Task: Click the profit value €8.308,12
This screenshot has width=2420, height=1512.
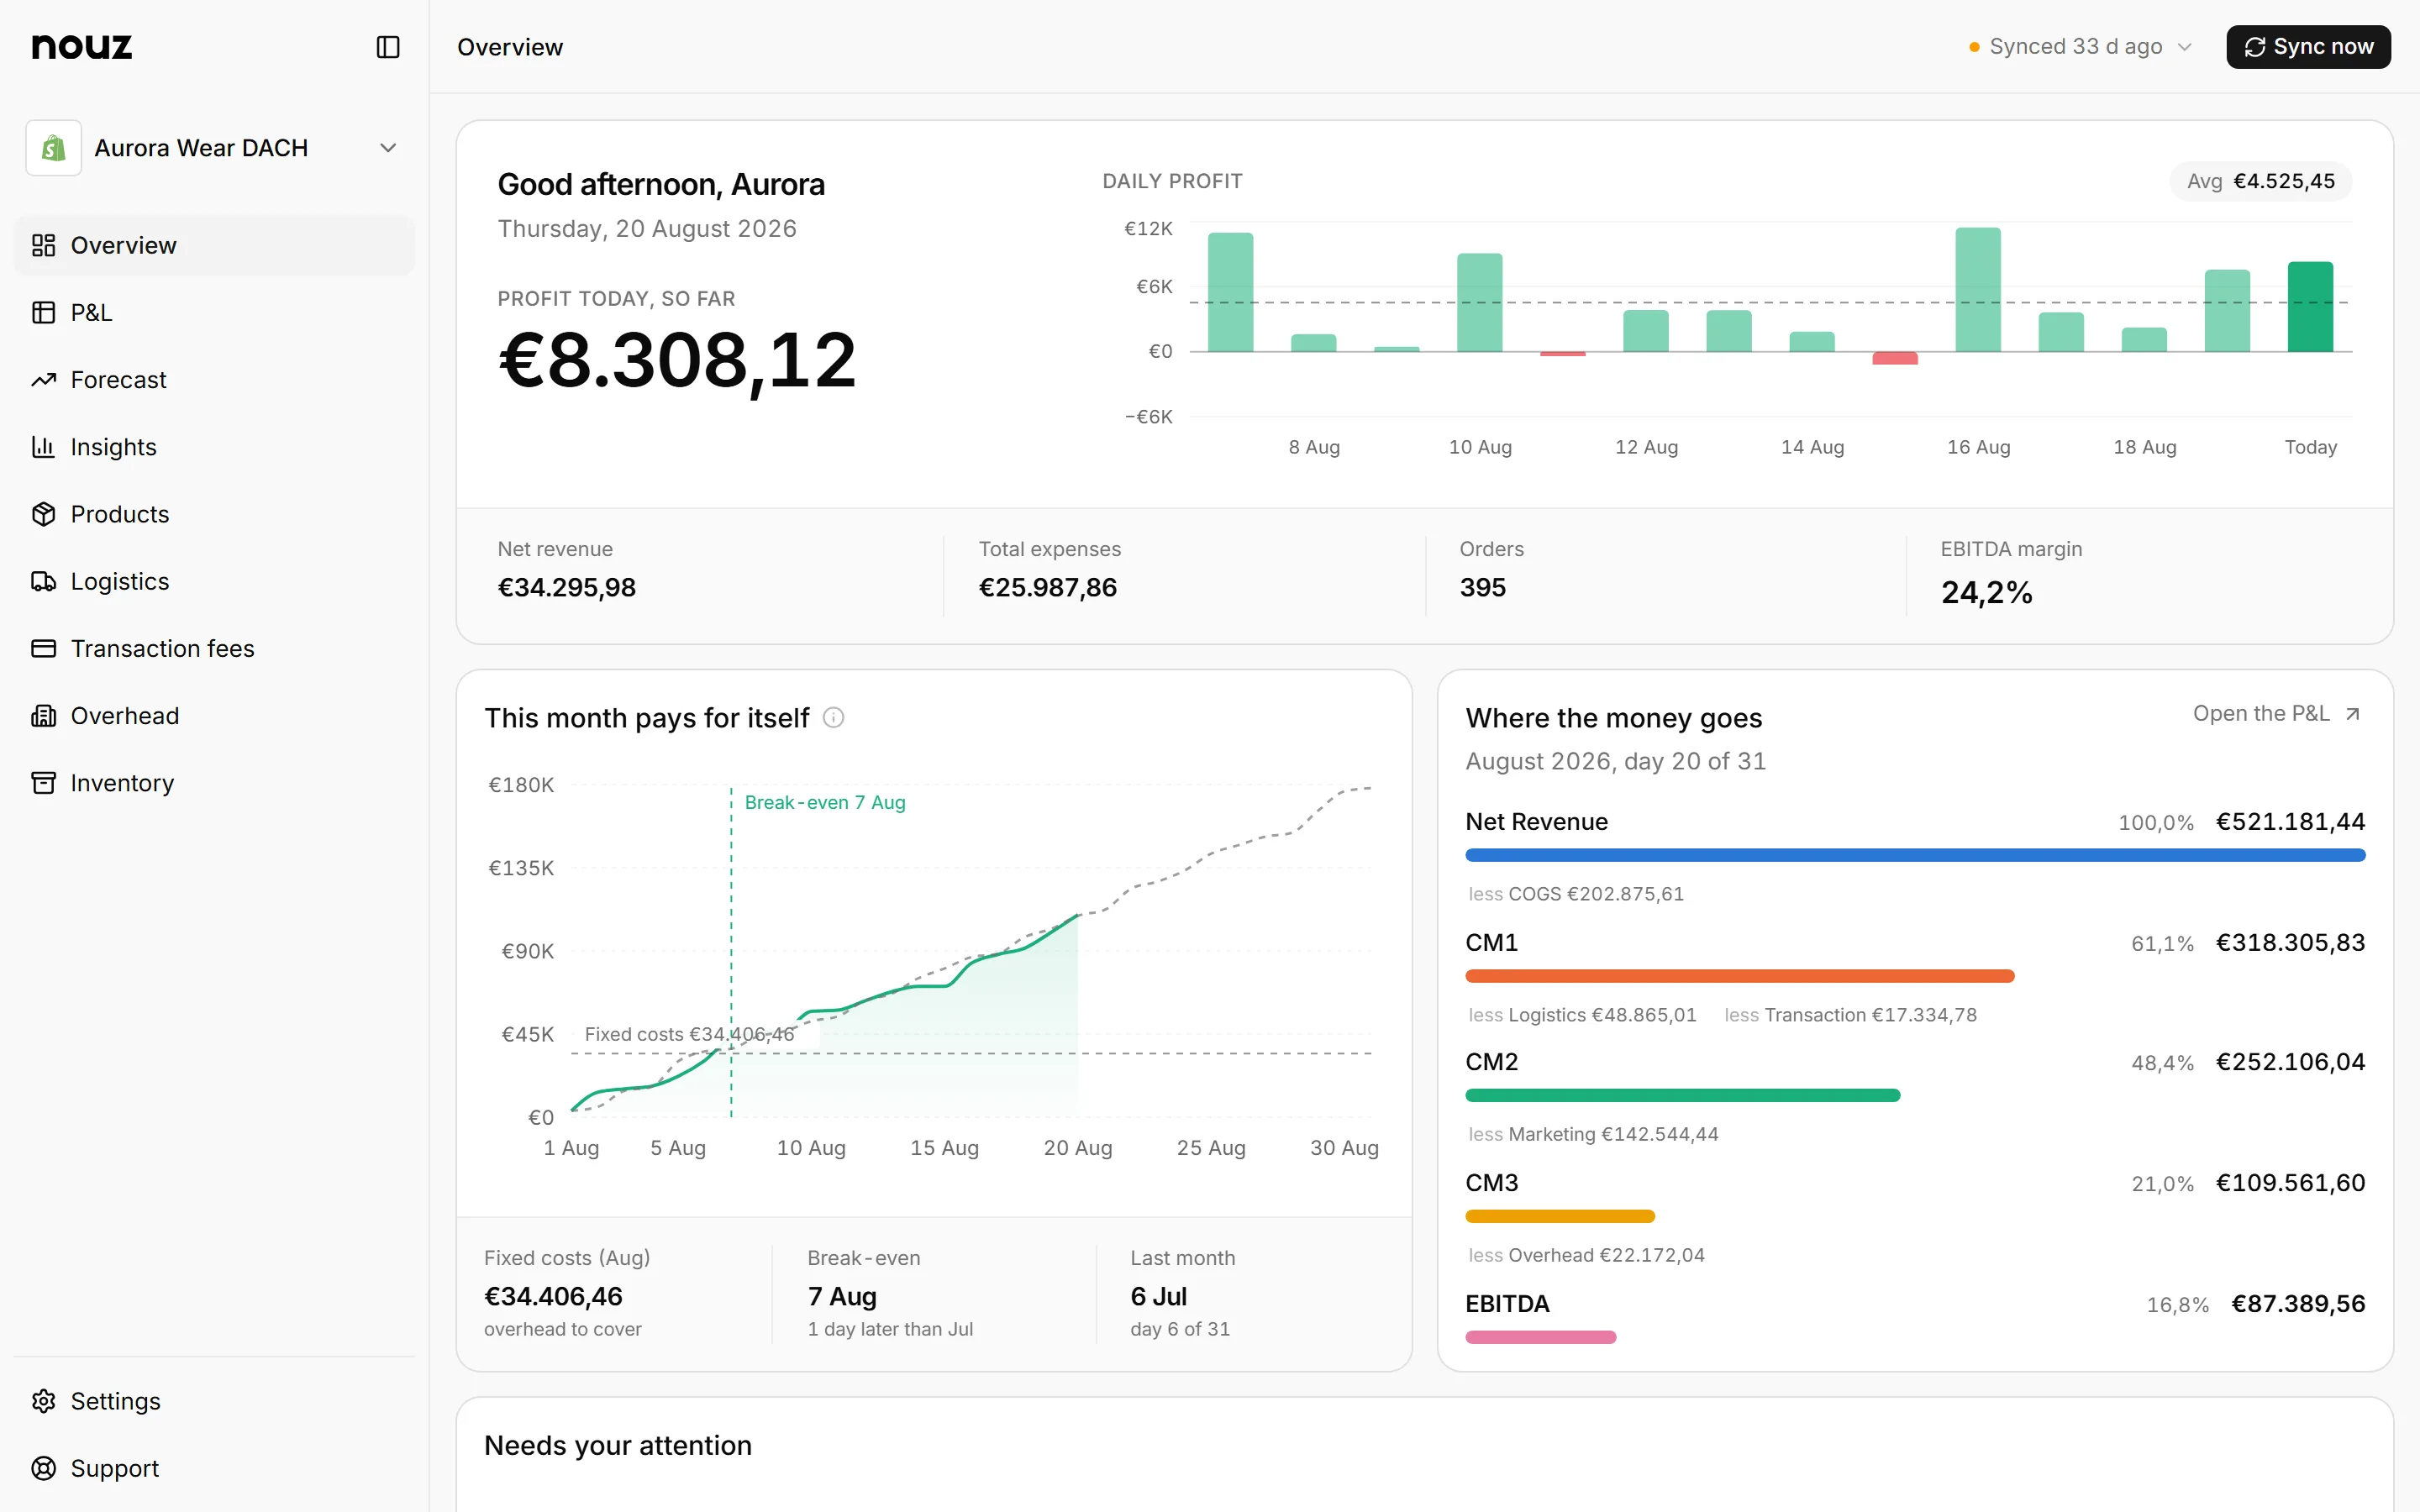Action: pos(677,360)
